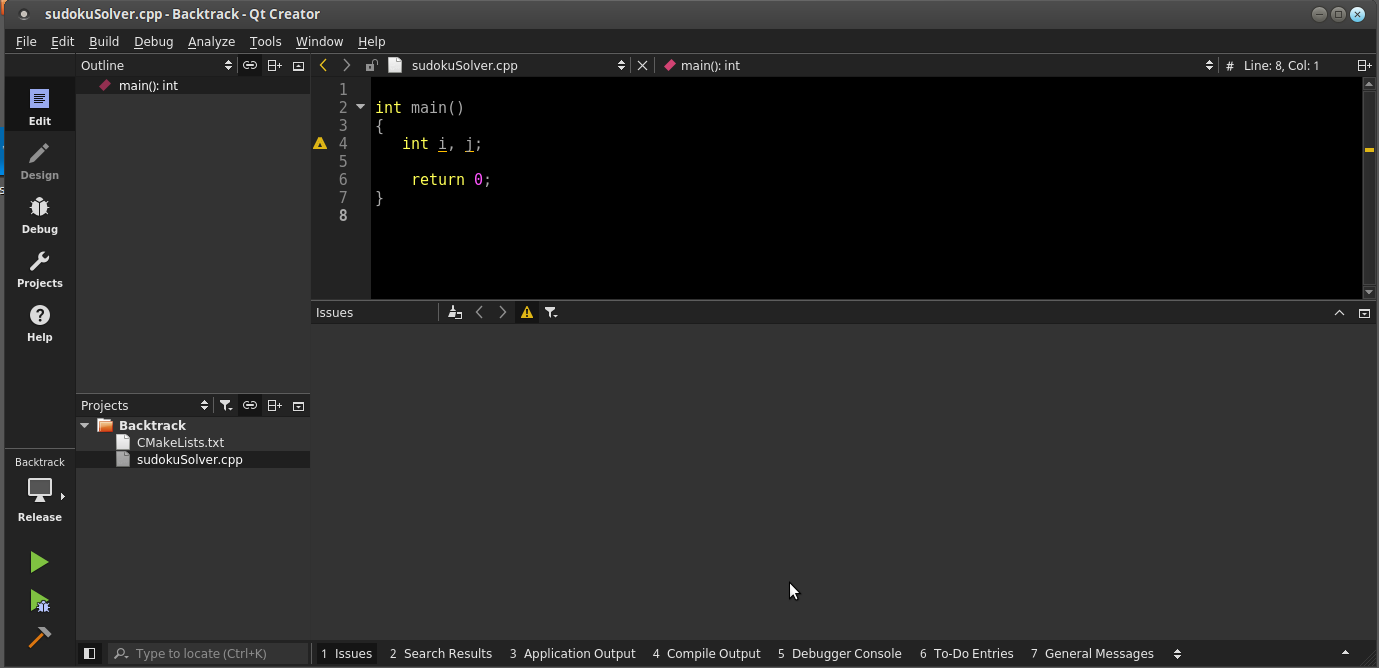Build the project with the hammer icon

pos(39,637)
